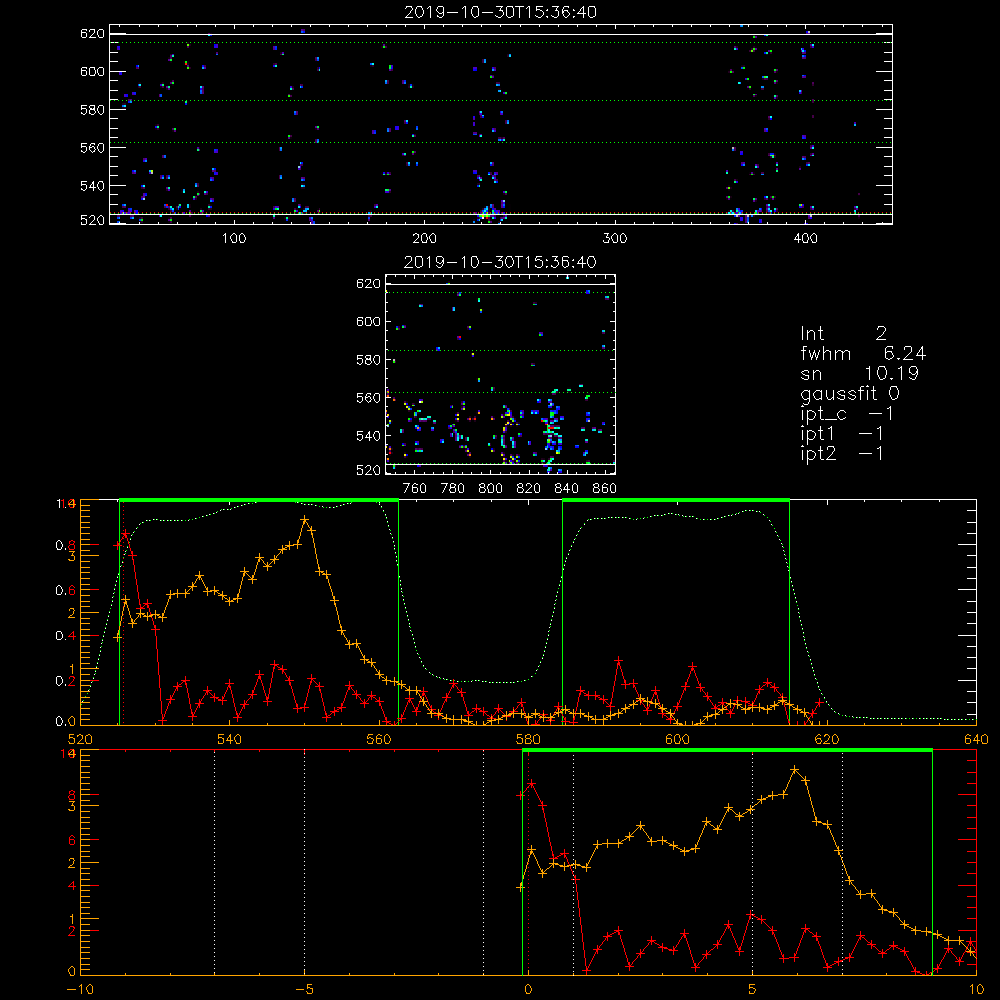This screenshot has width=1000, height=1000.
Task: Click x-axis label 860 on middle plot
Action: point(605,488)
